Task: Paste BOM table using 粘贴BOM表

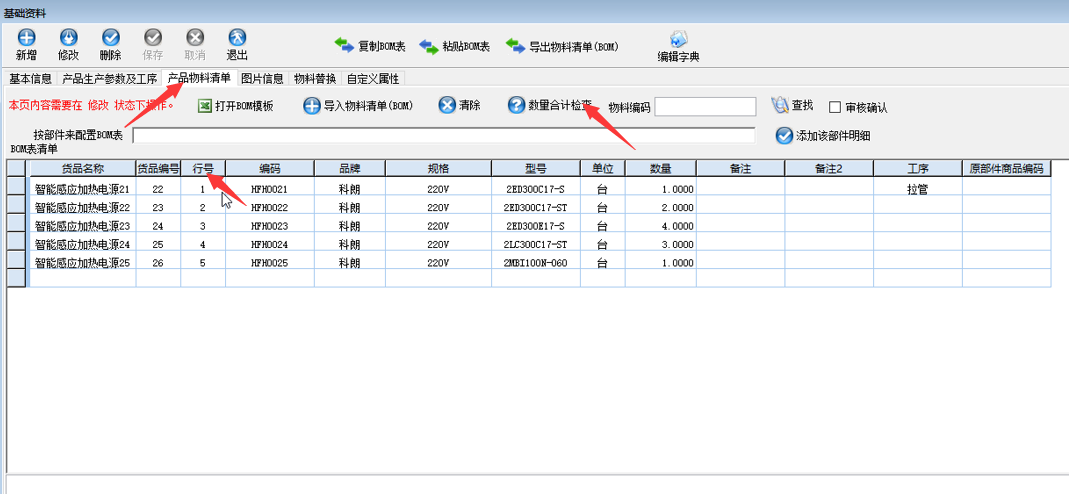Action: coord(455,46)
